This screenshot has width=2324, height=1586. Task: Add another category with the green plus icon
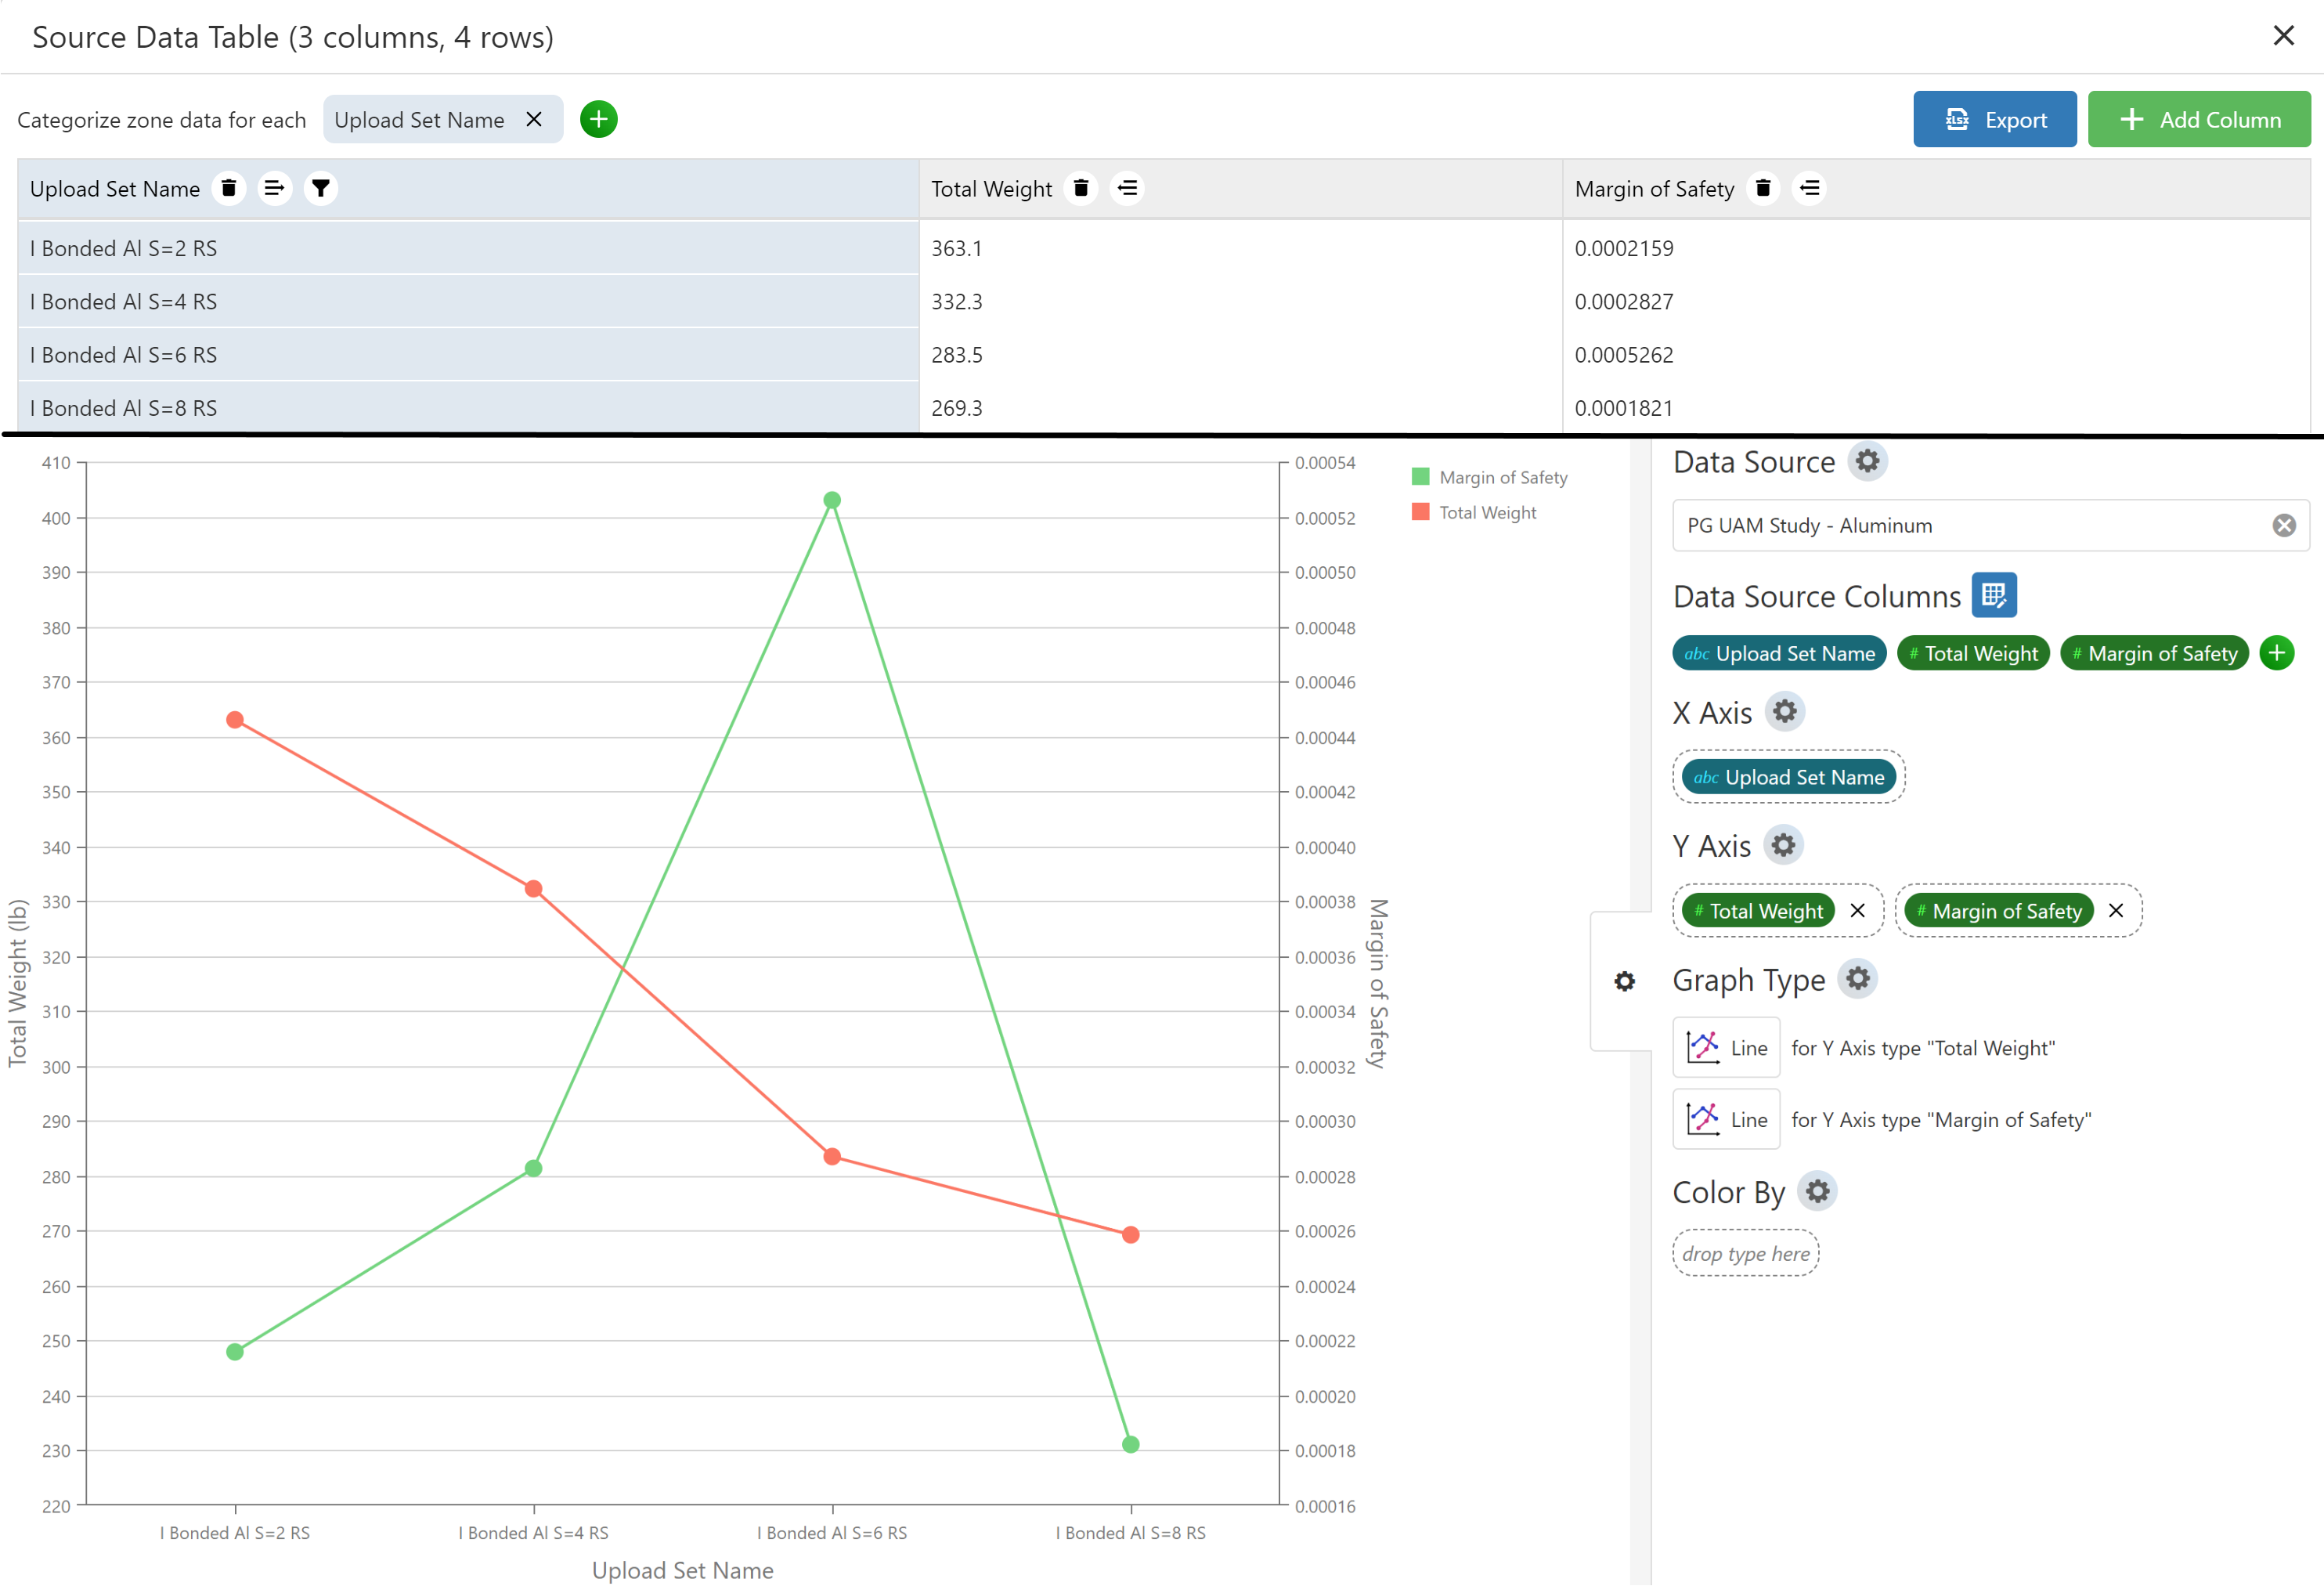pos(599,119)
